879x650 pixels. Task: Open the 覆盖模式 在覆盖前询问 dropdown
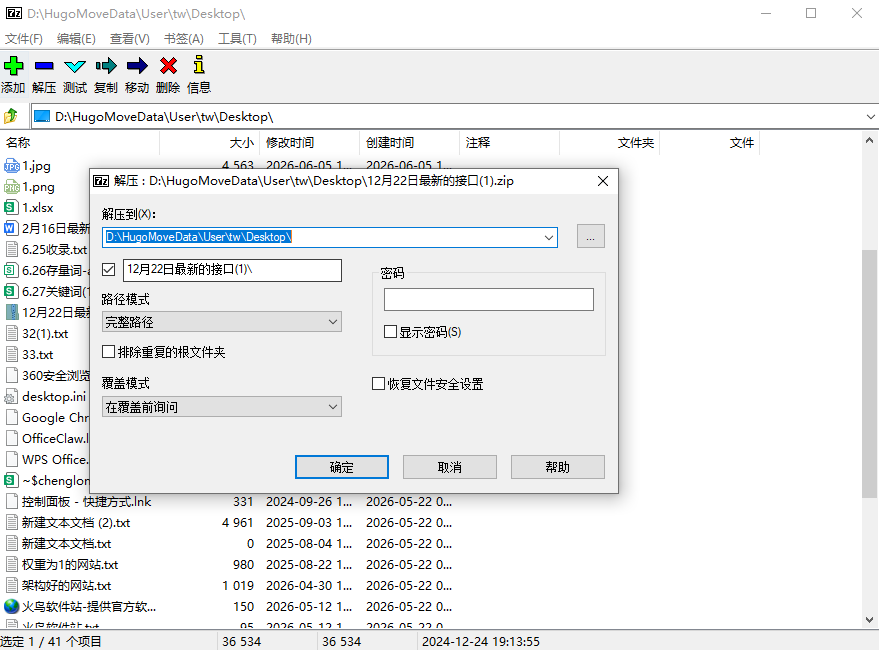pyautogui.click(x=222, y=407)
